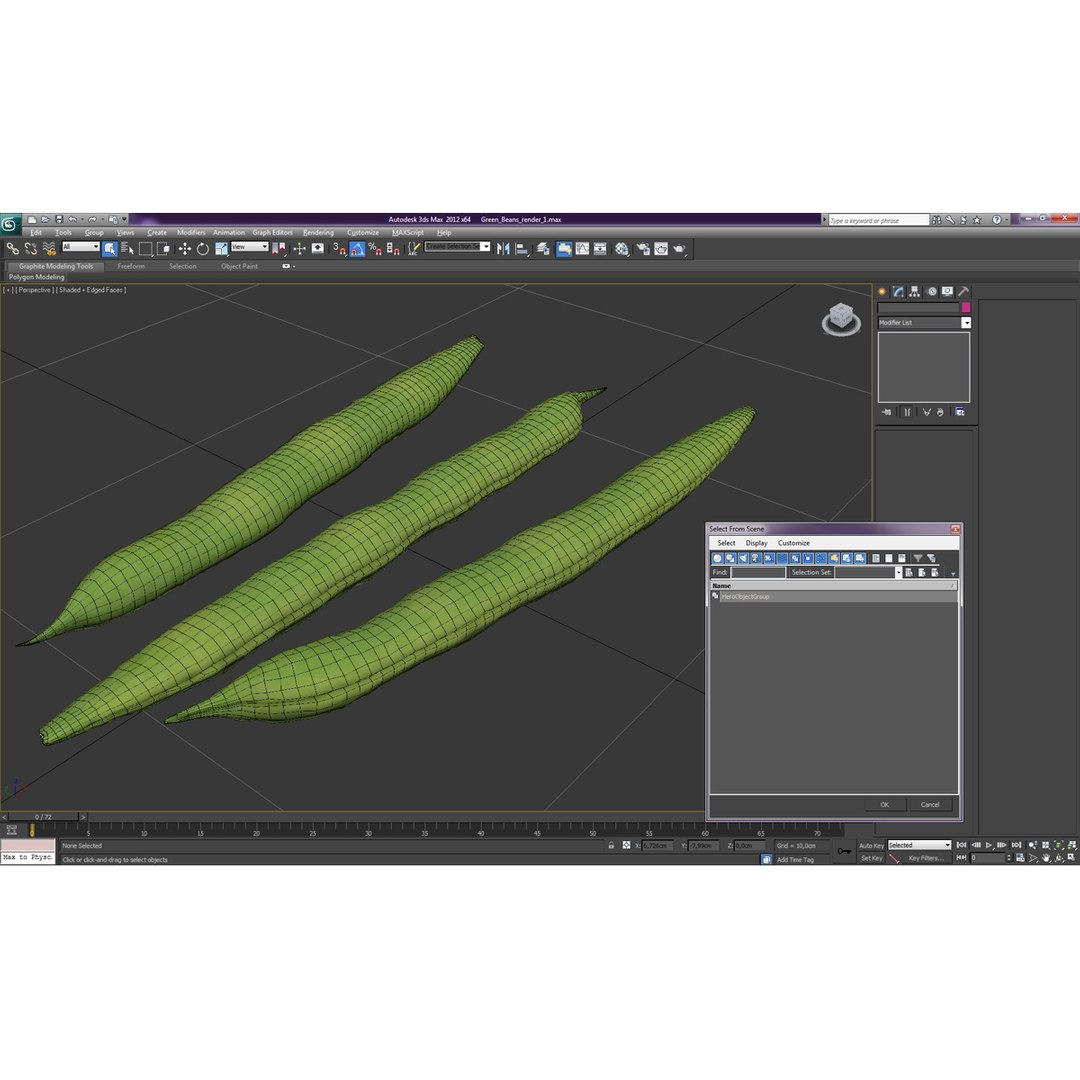This screenshot has height=1080, width=1080.
Task: Open Render Setup dialog
Action: 643,249
